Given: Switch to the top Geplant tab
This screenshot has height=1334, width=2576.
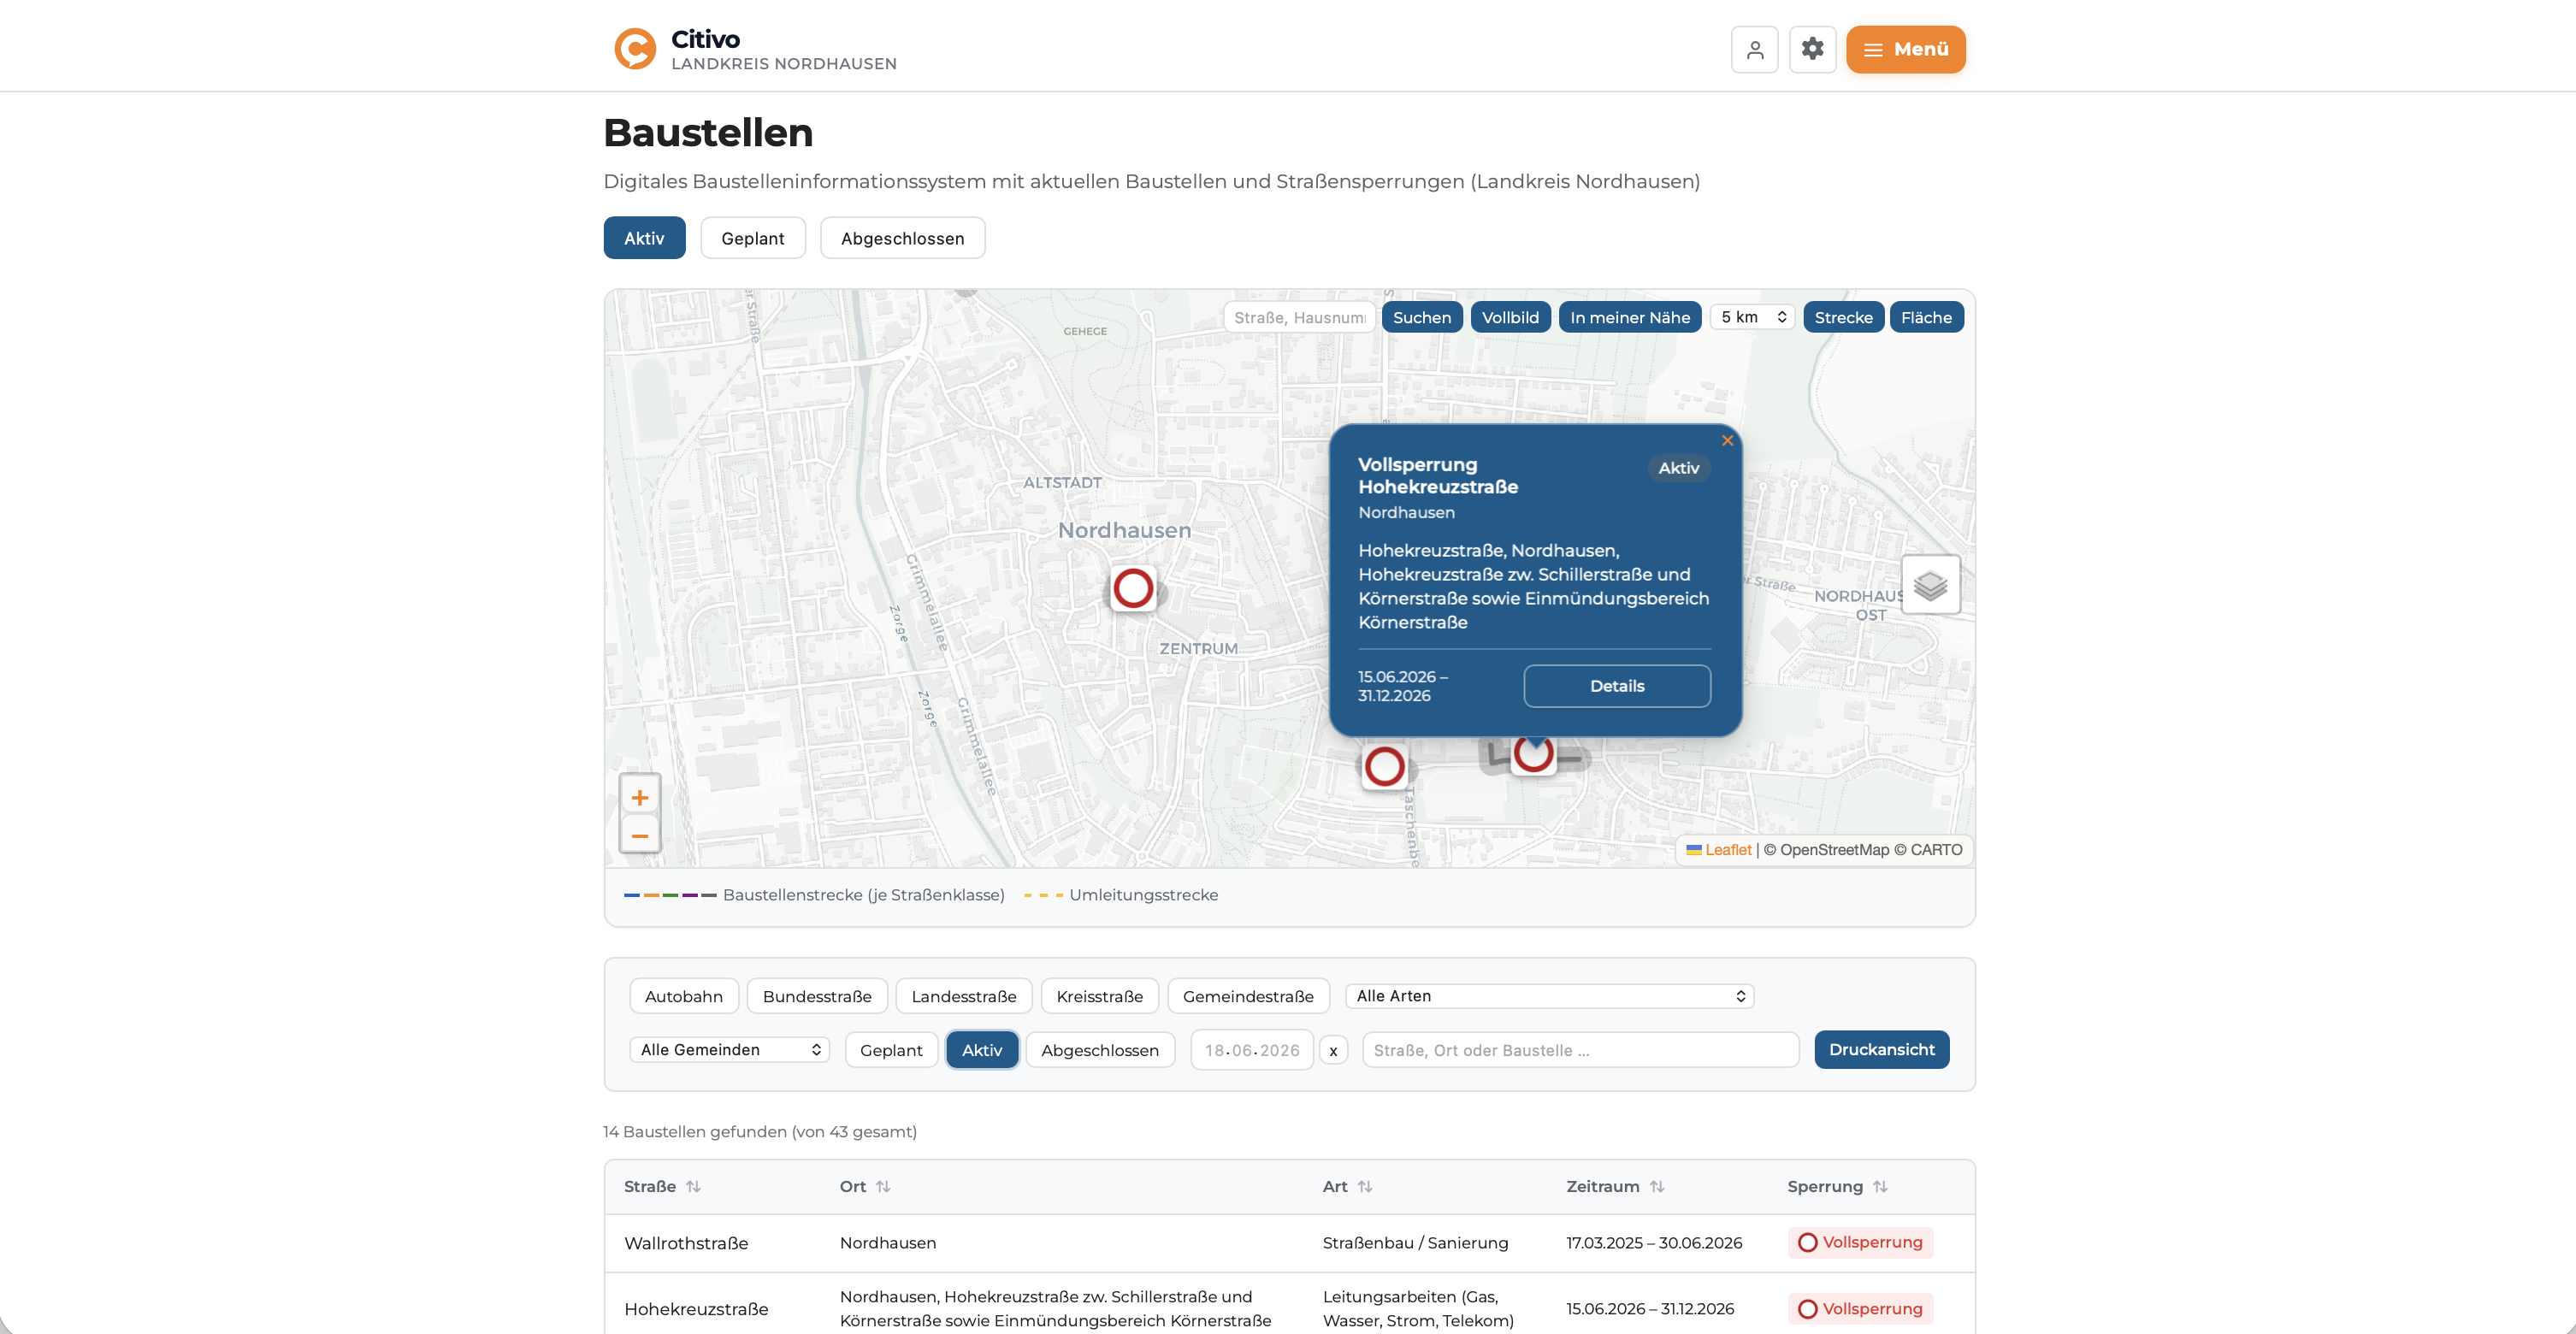Looking at the screenshot, I should click(752, 238).
